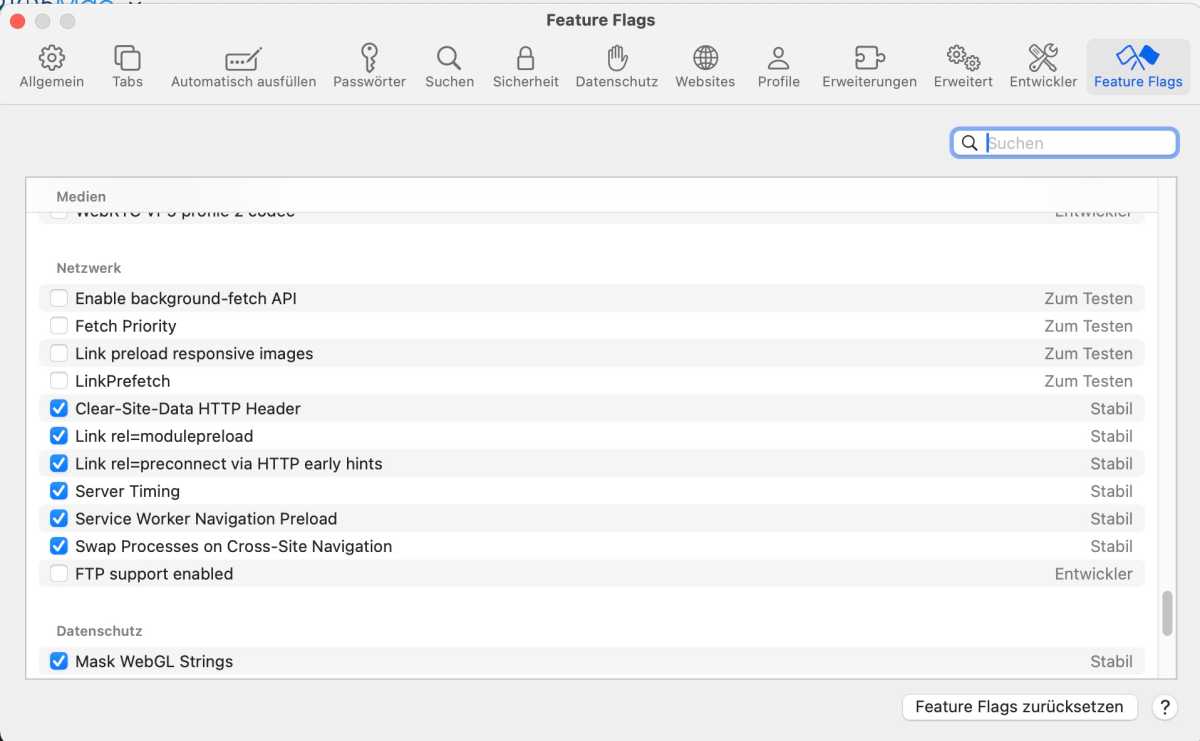1200x741 pixels.
Task: Select the Erweiterungen puzzle piece icon
Action: (869, 58)
